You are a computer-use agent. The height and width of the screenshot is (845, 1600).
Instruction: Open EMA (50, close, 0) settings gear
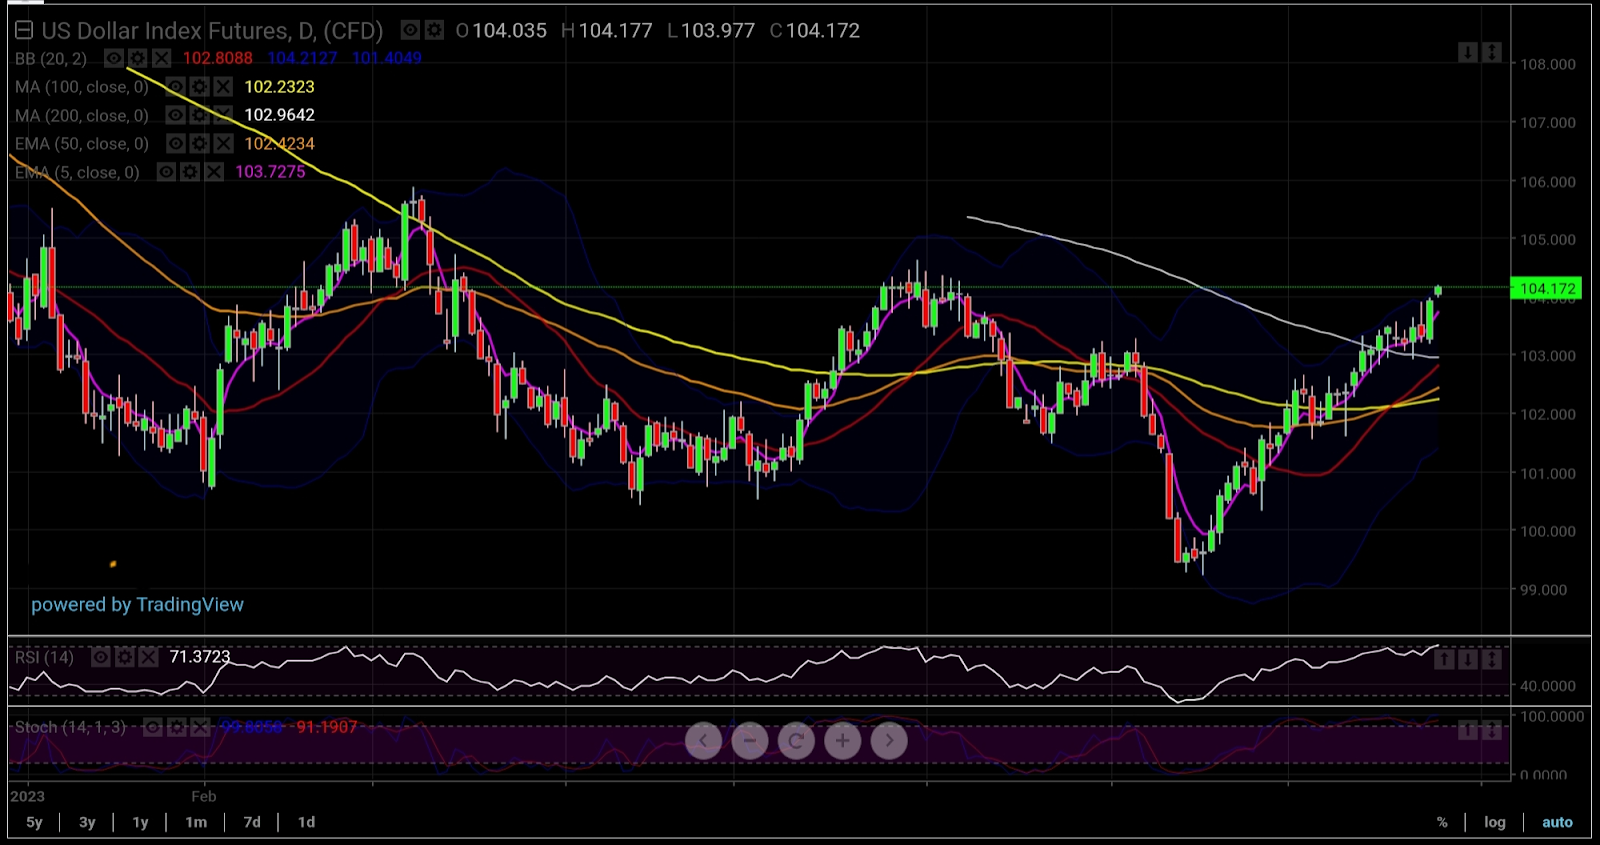pyautogui.click(x=199, y=144)
